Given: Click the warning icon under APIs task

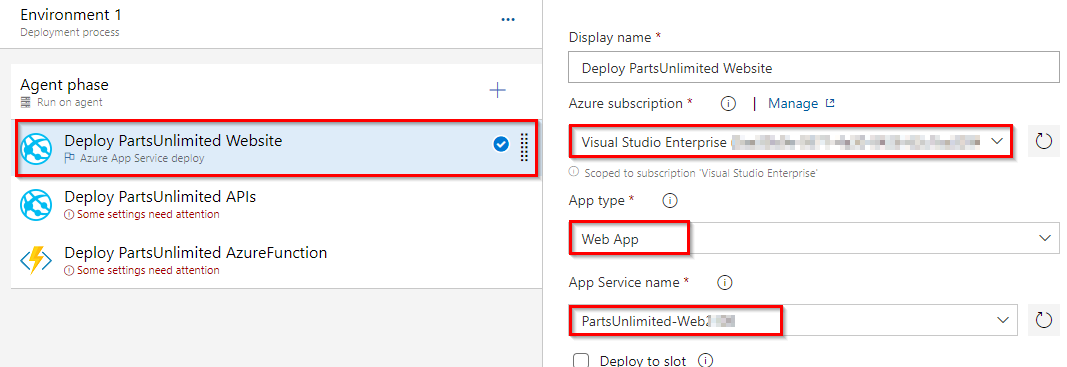Looking at the screenshot, I should pos(69,214).
